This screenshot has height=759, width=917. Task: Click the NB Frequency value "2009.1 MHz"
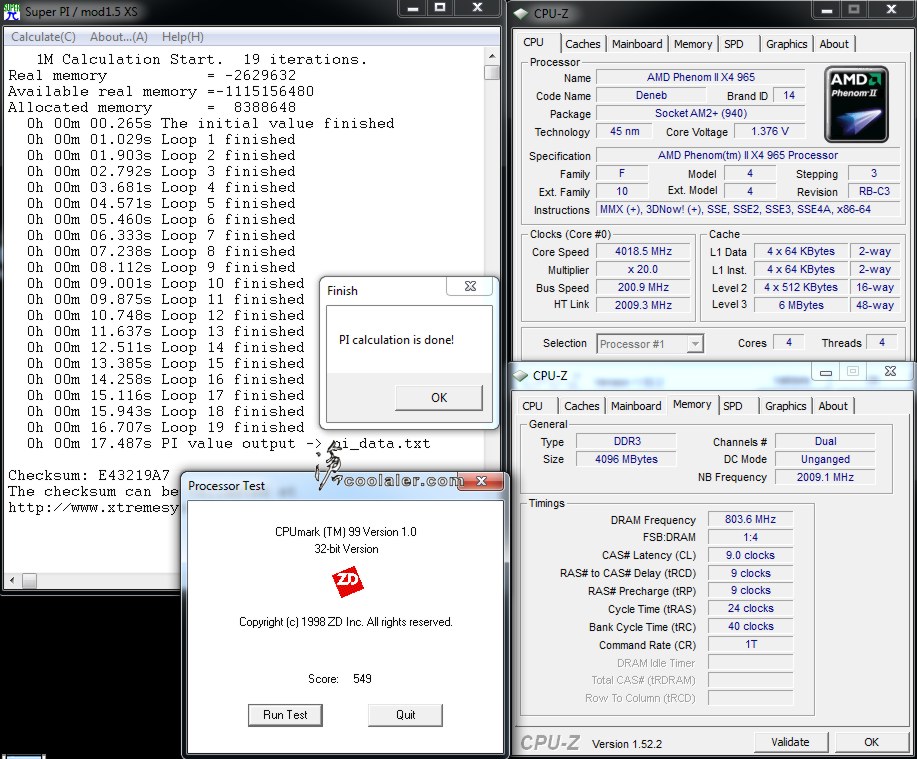coord(825,477)
